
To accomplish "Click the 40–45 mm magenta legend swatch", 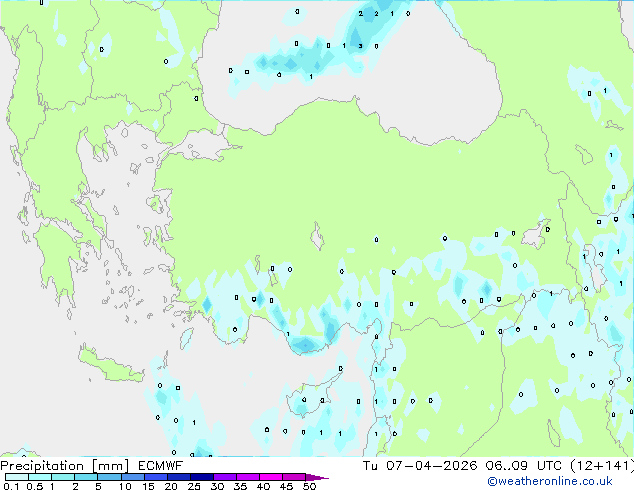I will (271, 477).
